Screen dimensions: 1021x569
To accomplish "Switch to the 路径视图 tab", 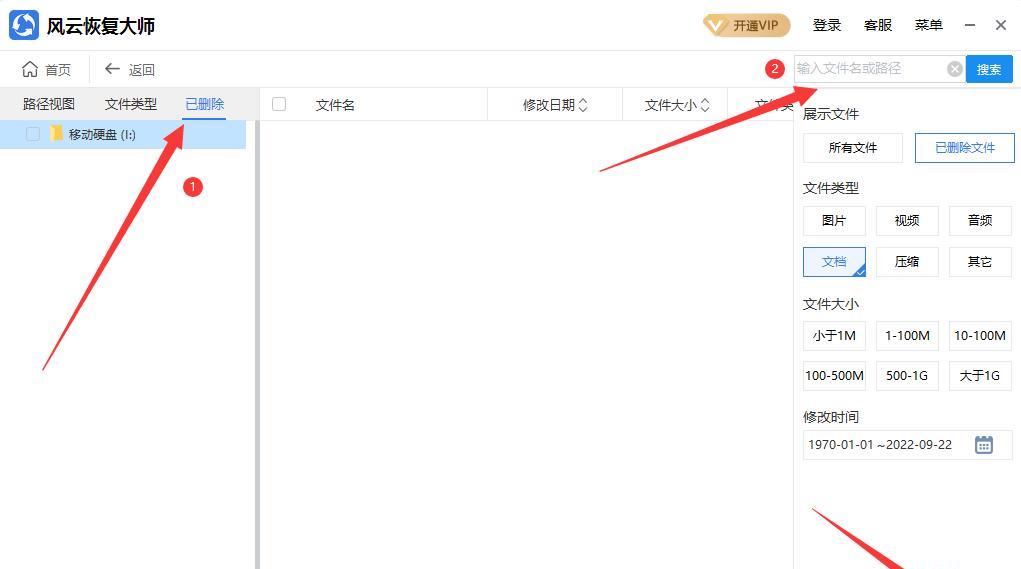I will pyautogui.click(x=49, y=104).
